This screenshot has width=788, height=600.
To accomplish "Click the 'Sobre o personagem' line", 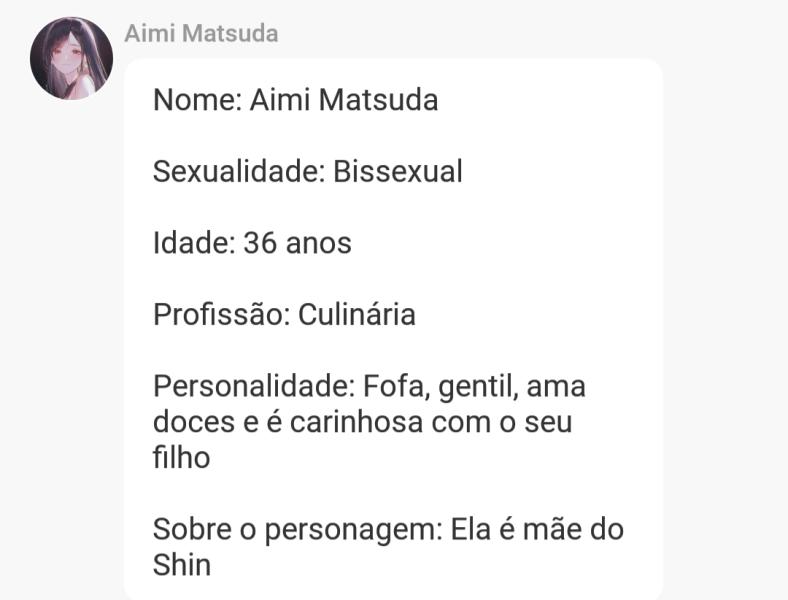I will point(388,529).
